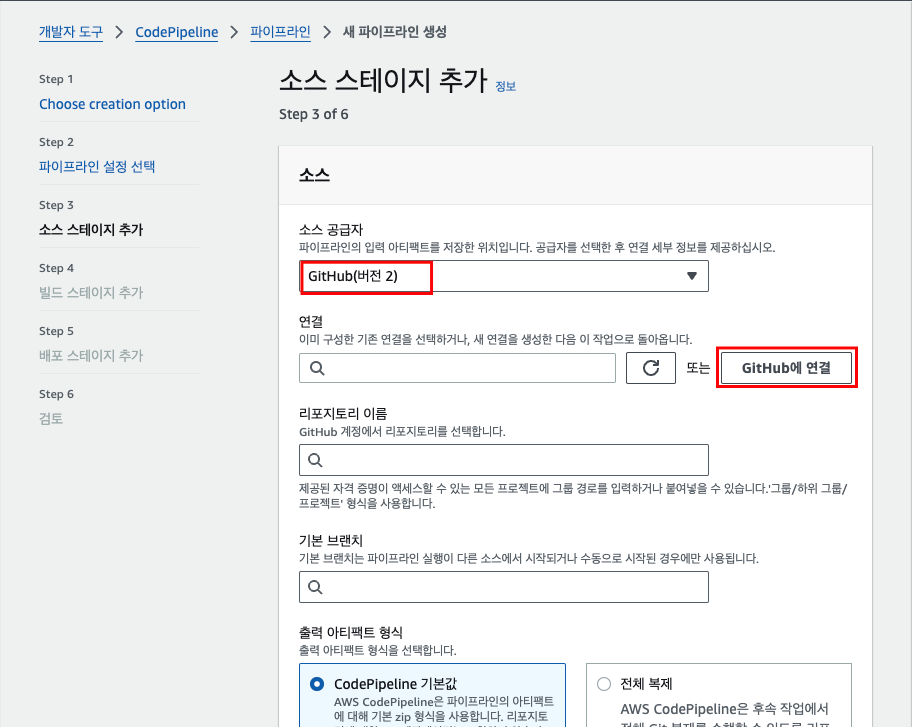This screenshot has width=912, height=727.
Task: Click the Step 3 of 6 text
Action: click(314, 114)
